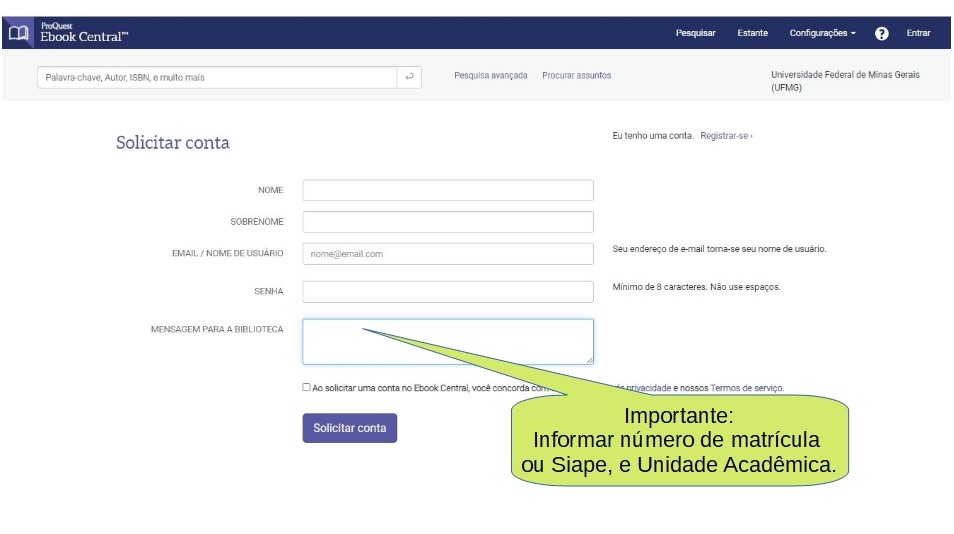Open the Estante menu item
The width and height of the screenshot is (954, 534).
pyautogui.click(x=752, y=33)
